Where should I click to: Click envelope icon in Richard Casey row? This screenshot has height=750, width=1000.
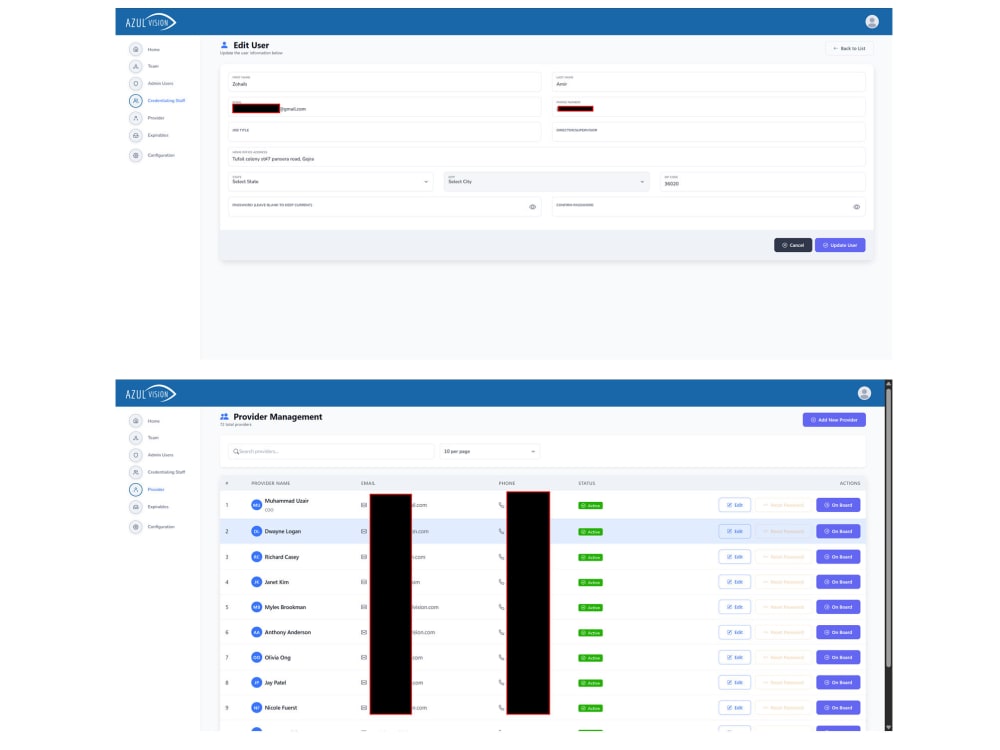click(364, 557)
